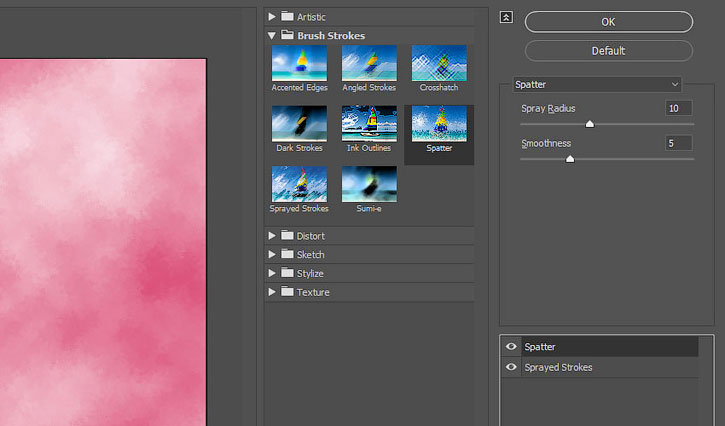The image size is (725, 426).
Task: Click the Stylize folder icon
Action: 287,272
